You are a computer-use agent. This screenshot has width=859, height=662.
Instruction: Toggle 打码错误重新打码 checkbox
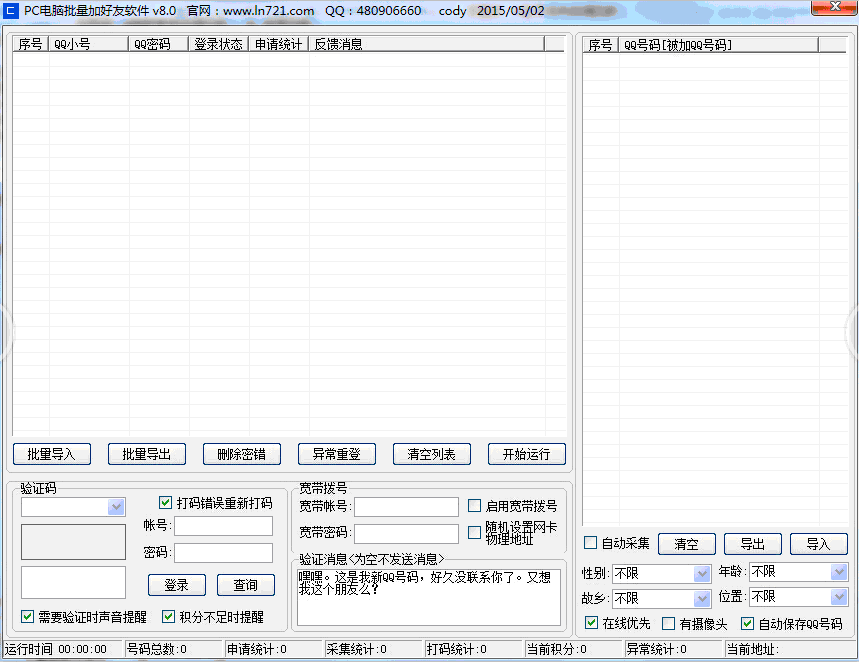coord(166,503)
